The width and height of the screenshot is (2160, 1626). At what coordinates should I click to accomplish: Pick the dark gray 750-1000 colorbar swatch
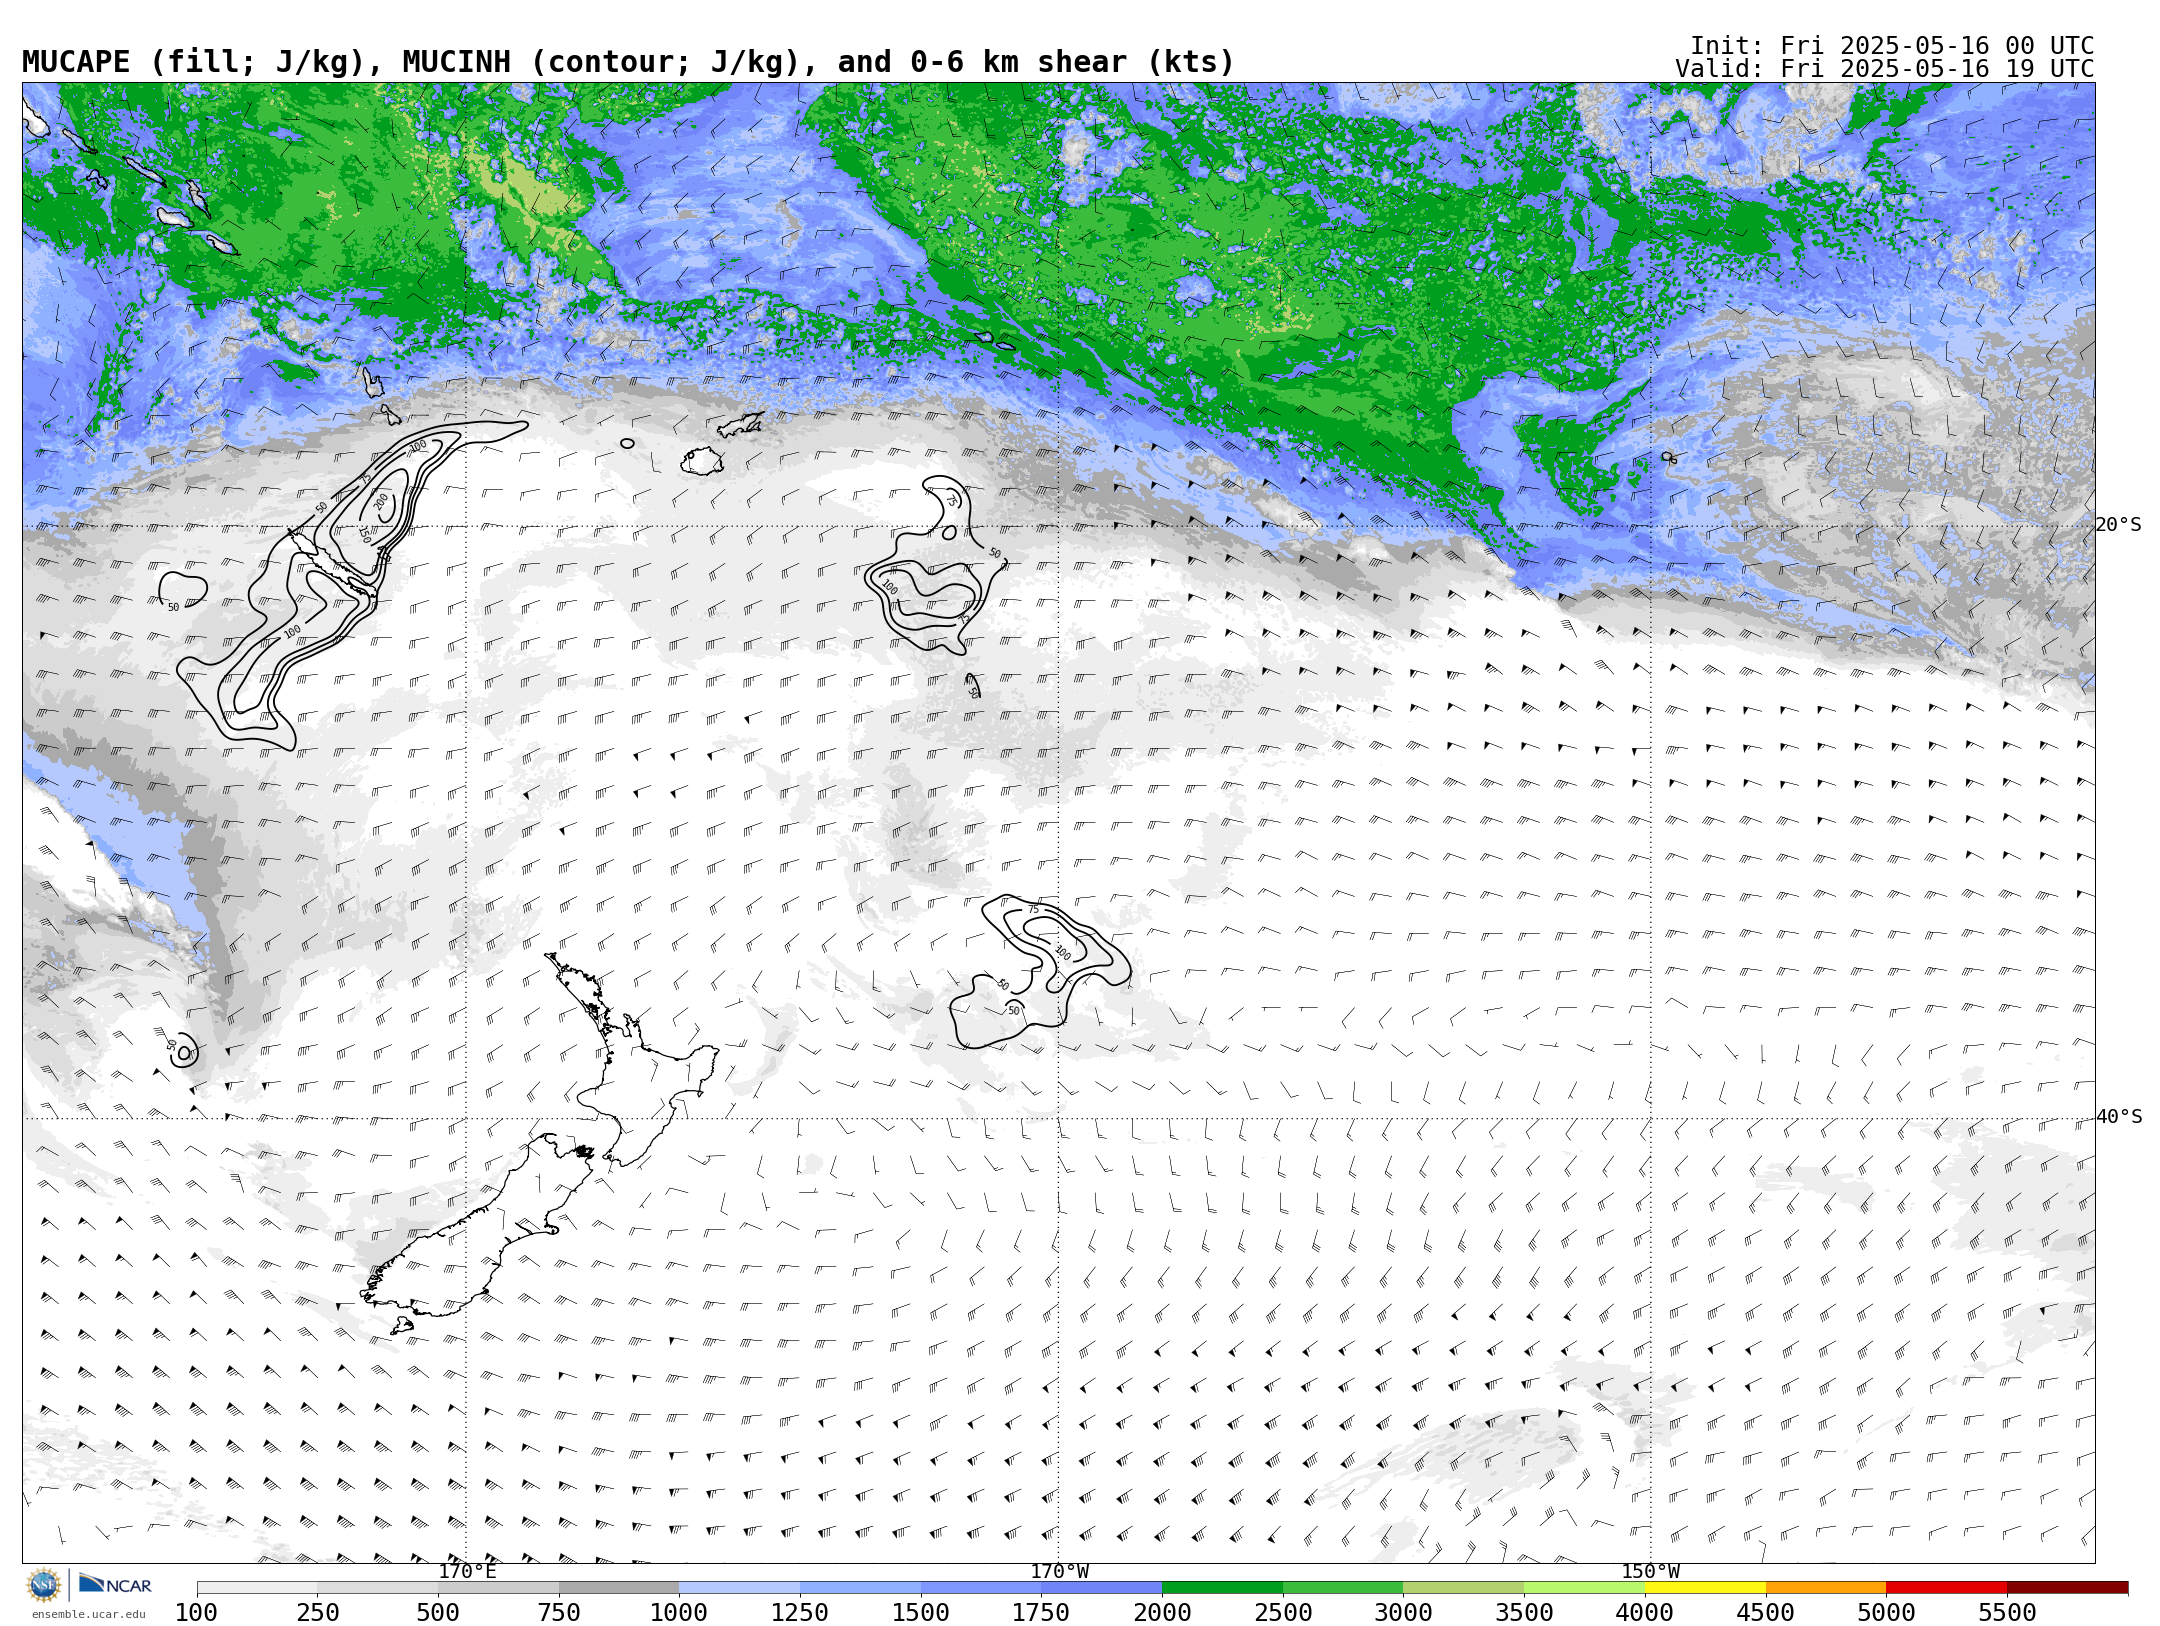pos(619,1588)
